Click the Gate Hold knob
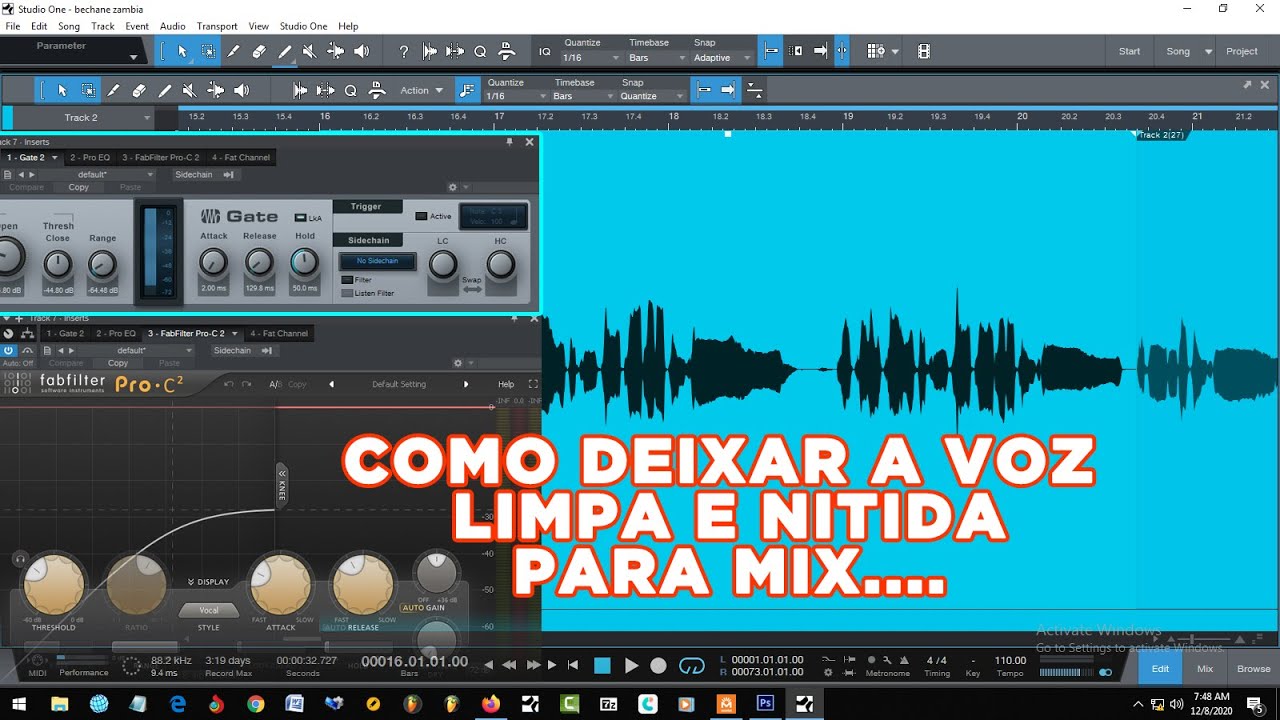This screenshot has width=1280, height=720. point(304,263)
